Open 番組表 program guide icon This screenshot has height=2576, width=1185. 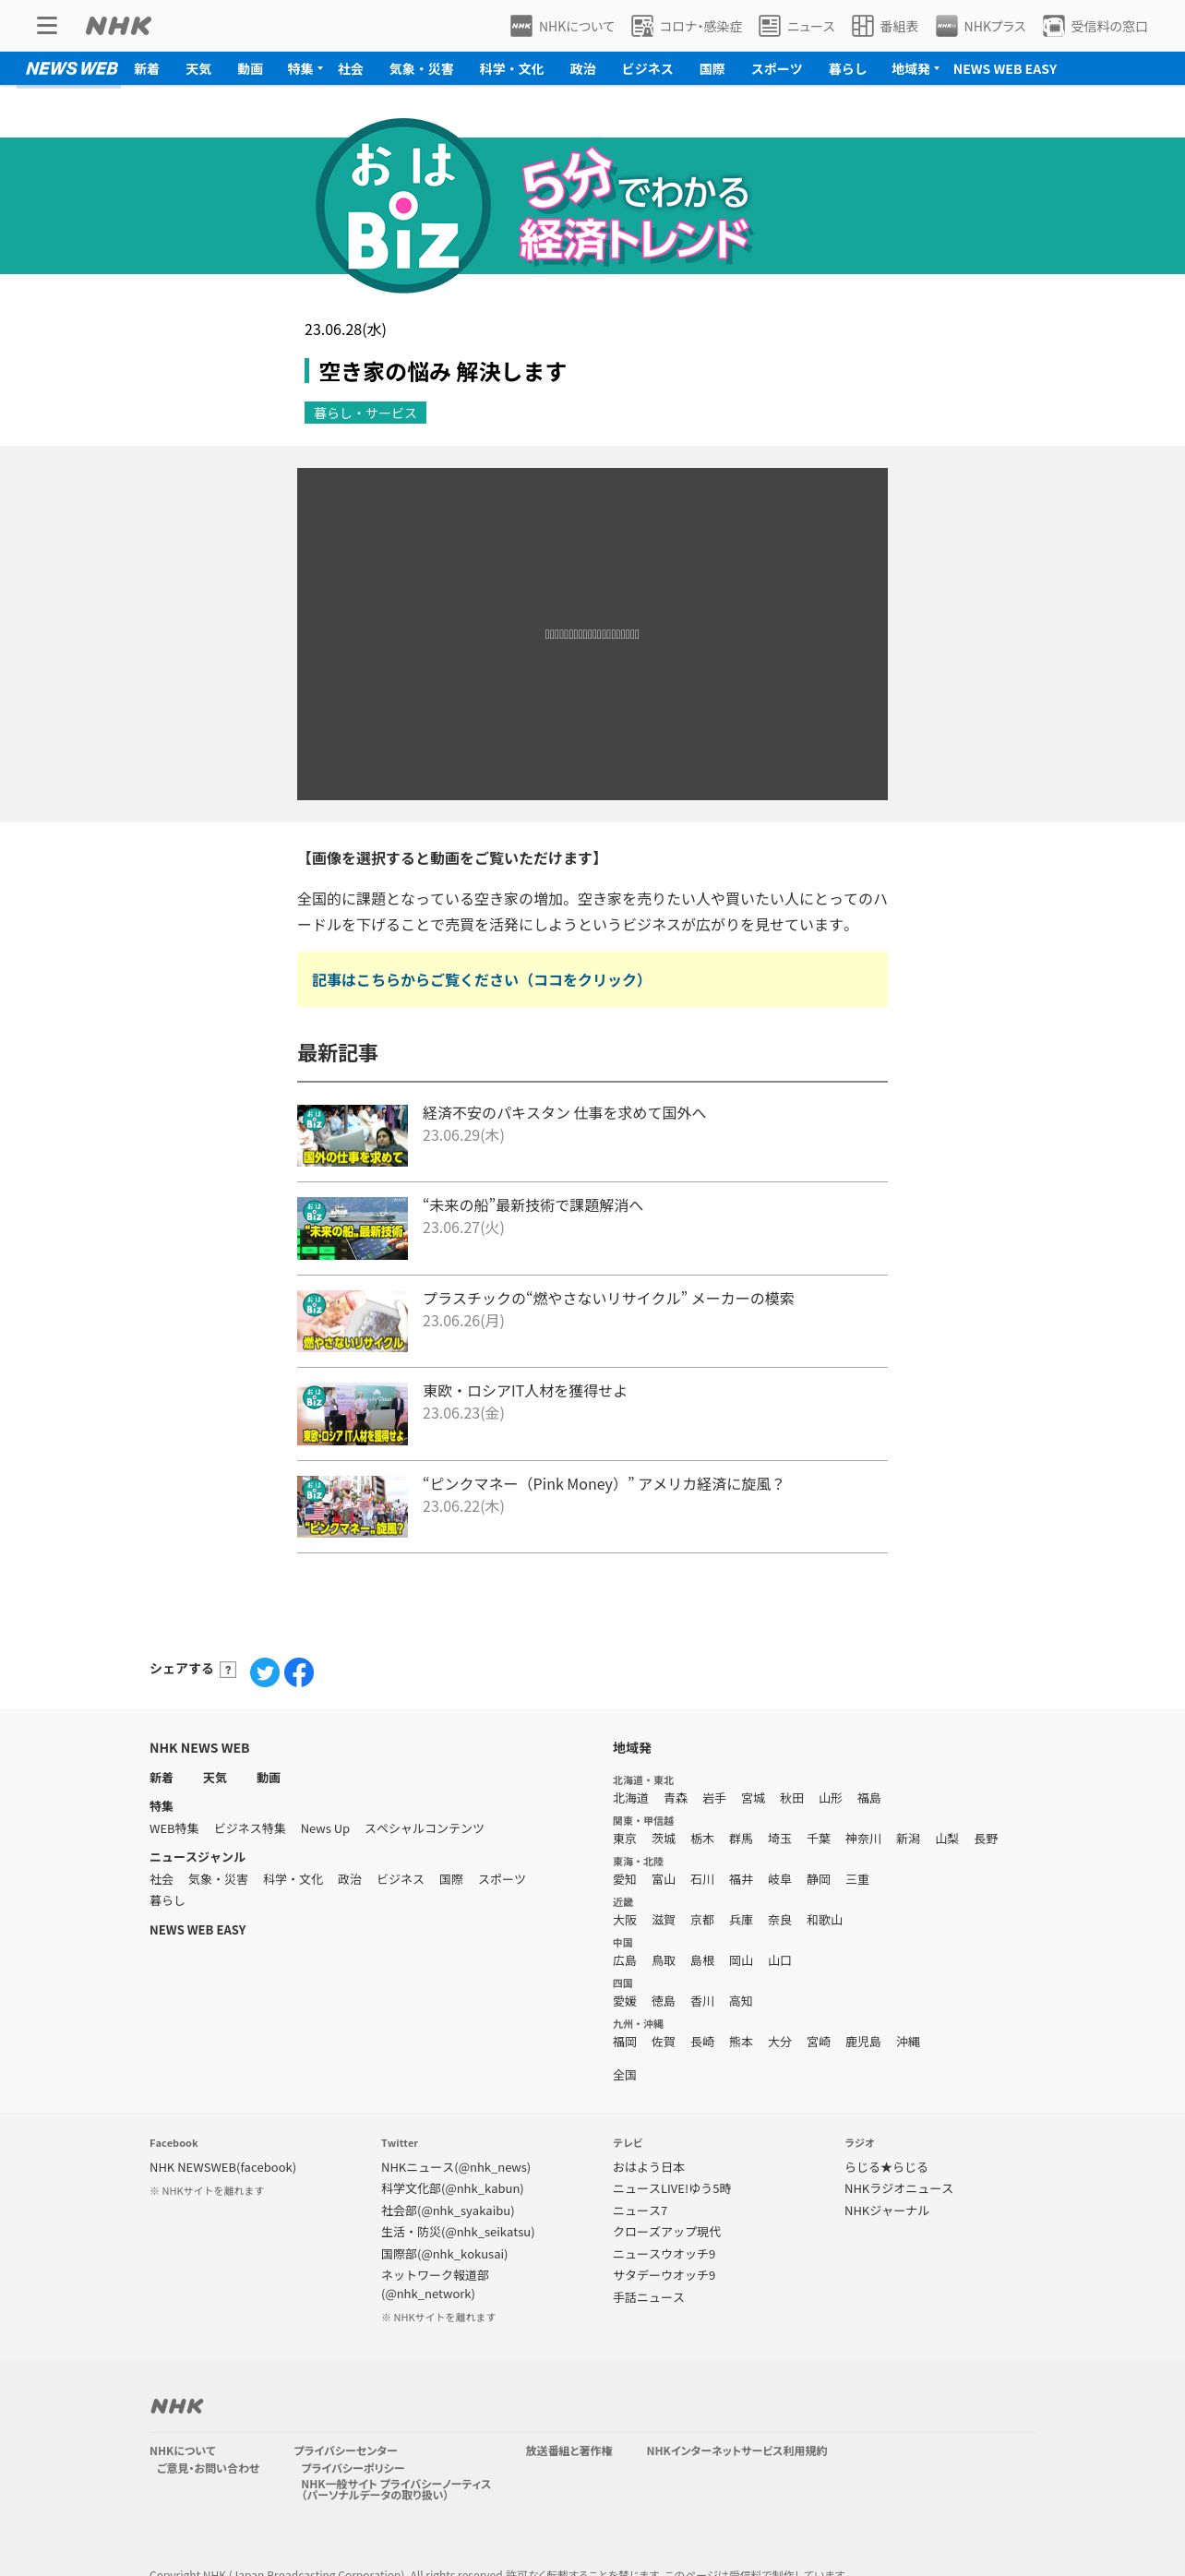(x=885, y=26)
